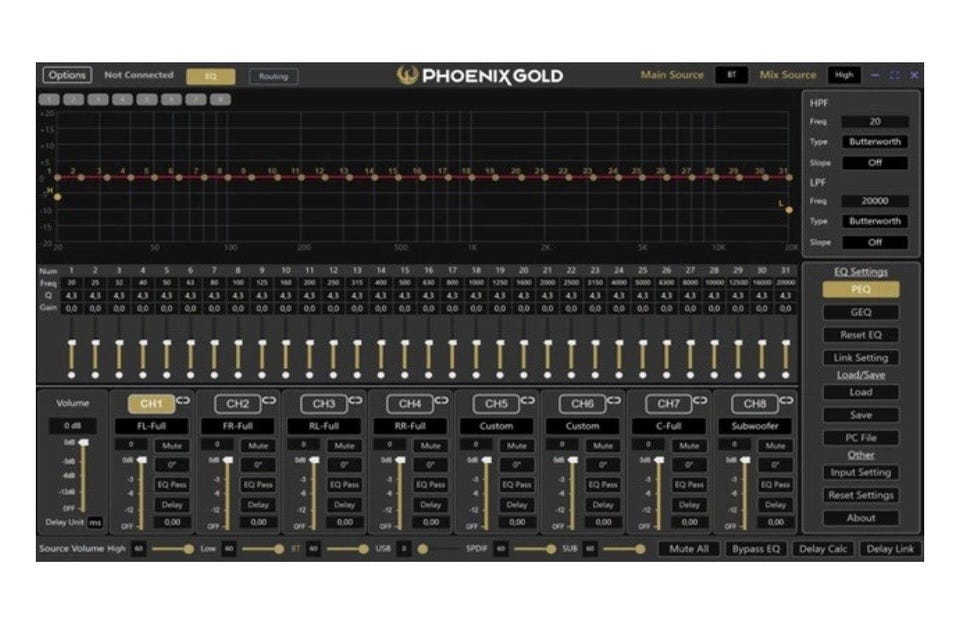Click the Source Volume USB slider
The width and height of the screenshot is (960, 631).
point(438,549)
